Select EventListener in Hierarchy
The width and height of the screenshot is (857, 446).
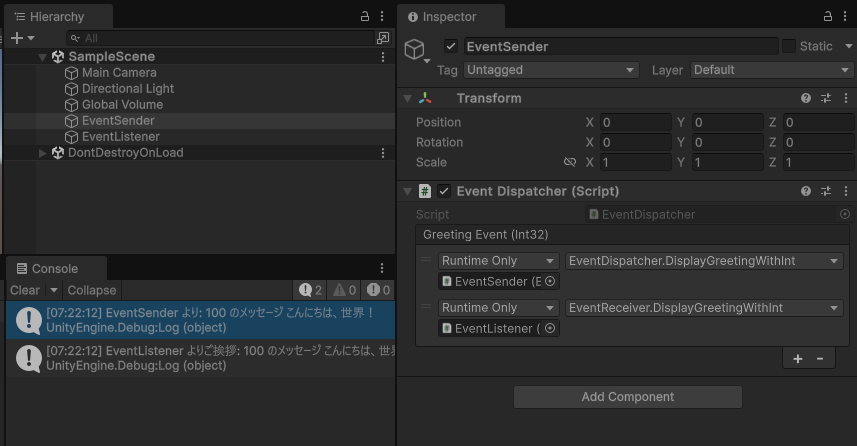click(121, 137)
